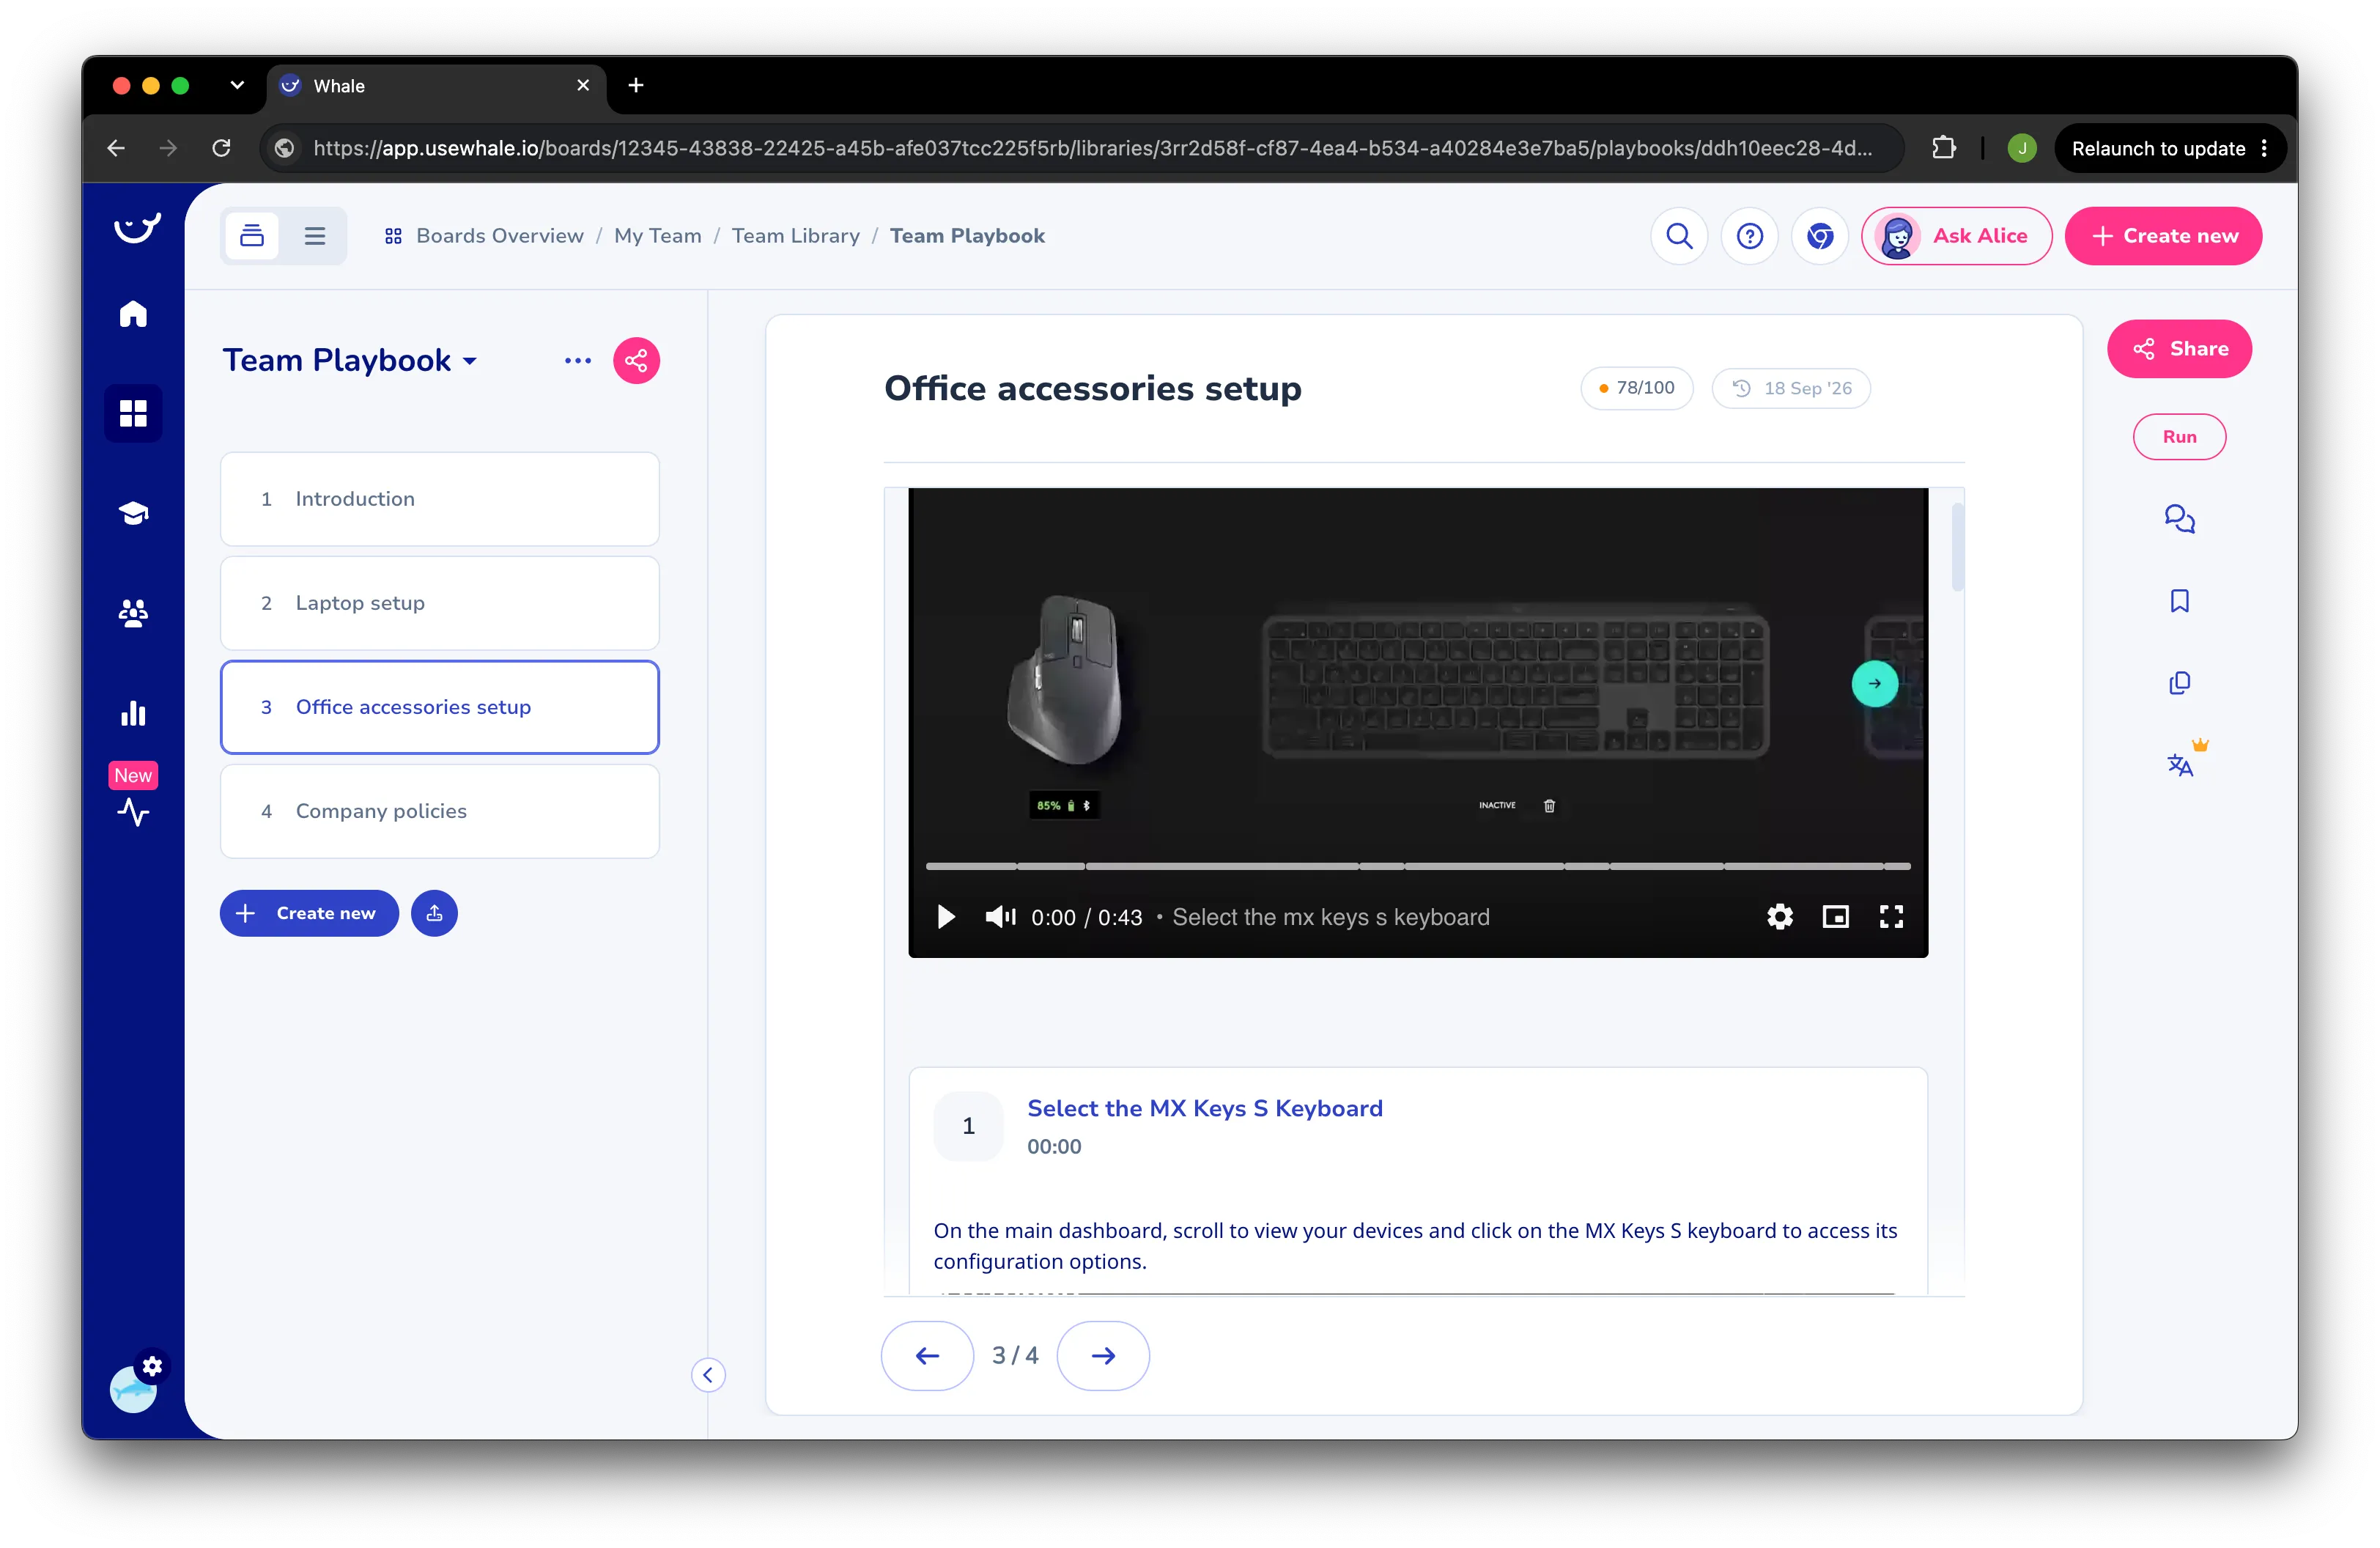The height and width of the screenshot is (1548, 2380).
Task: Click Team Playbook breadcrumb
Action: 967,236
